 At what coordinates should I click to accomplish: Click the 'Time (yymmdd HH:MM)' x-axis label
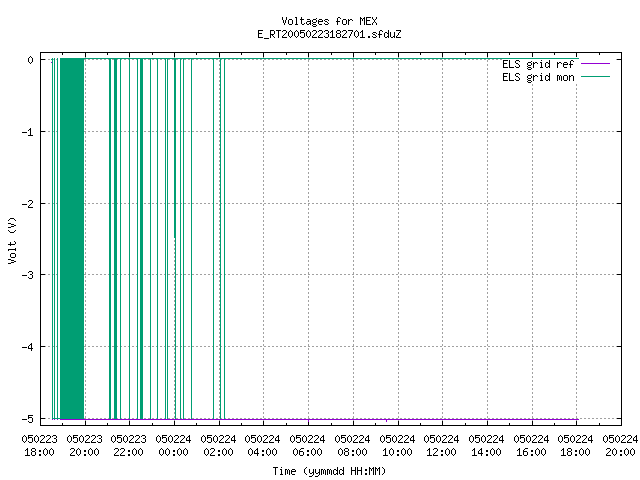[329, 471]
